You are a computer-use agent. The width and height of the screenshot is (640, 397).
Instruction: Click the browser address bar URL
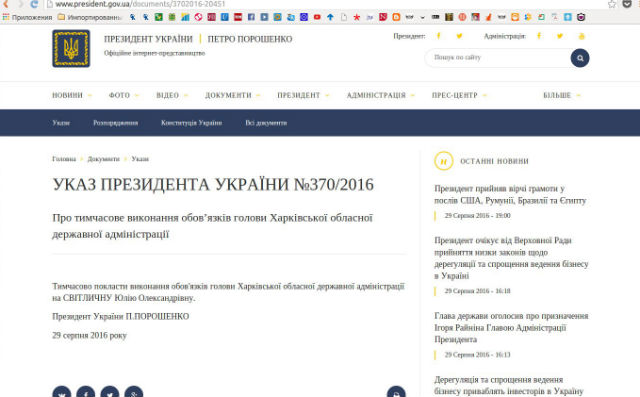point(140,4)
